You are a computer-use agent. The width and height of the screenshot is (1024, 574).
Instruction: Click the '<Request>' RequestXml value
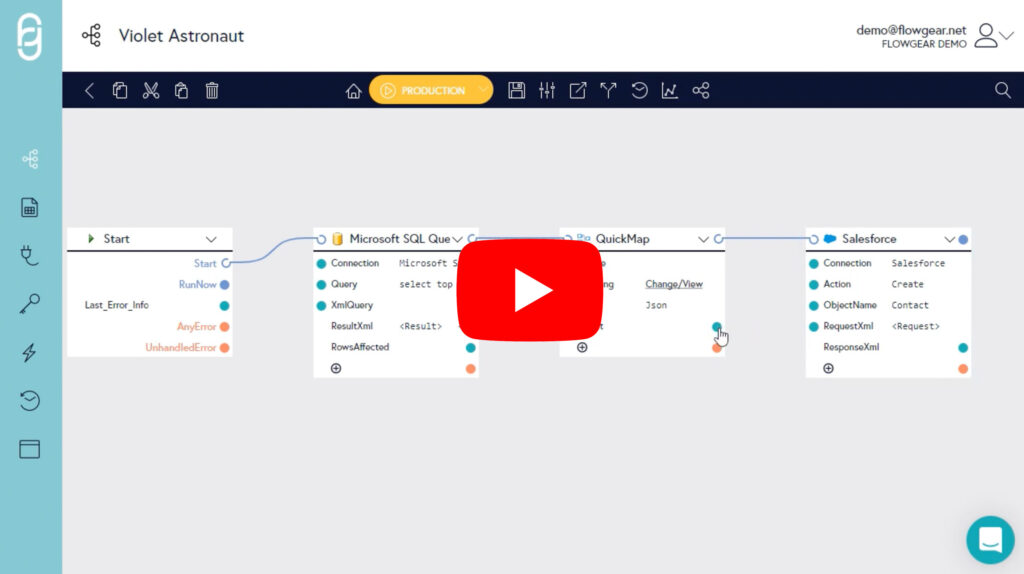point(915,326)
